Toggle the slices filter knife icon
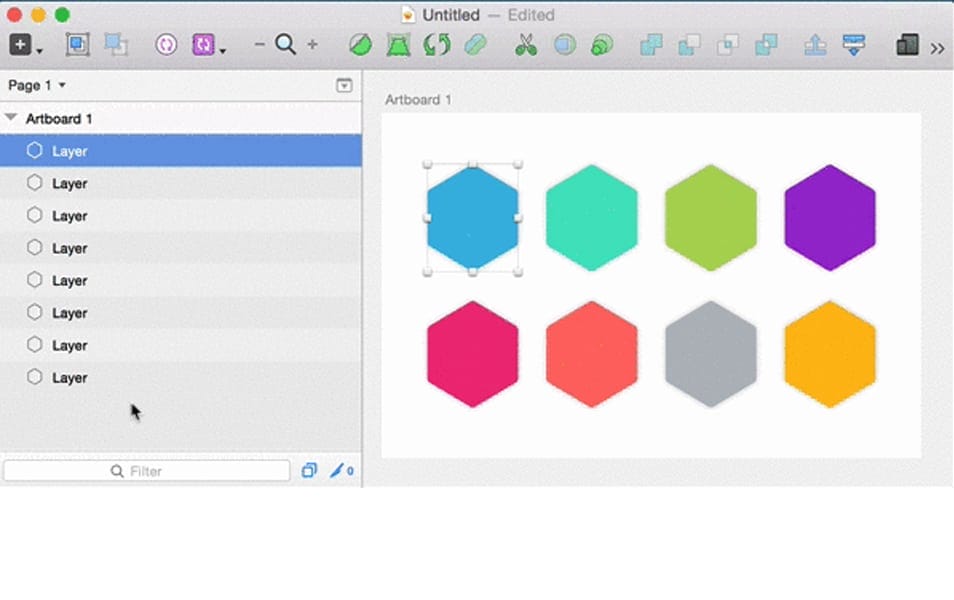This screenshot has height=600, width=954. pyautogui.click(x=341, y=471)
